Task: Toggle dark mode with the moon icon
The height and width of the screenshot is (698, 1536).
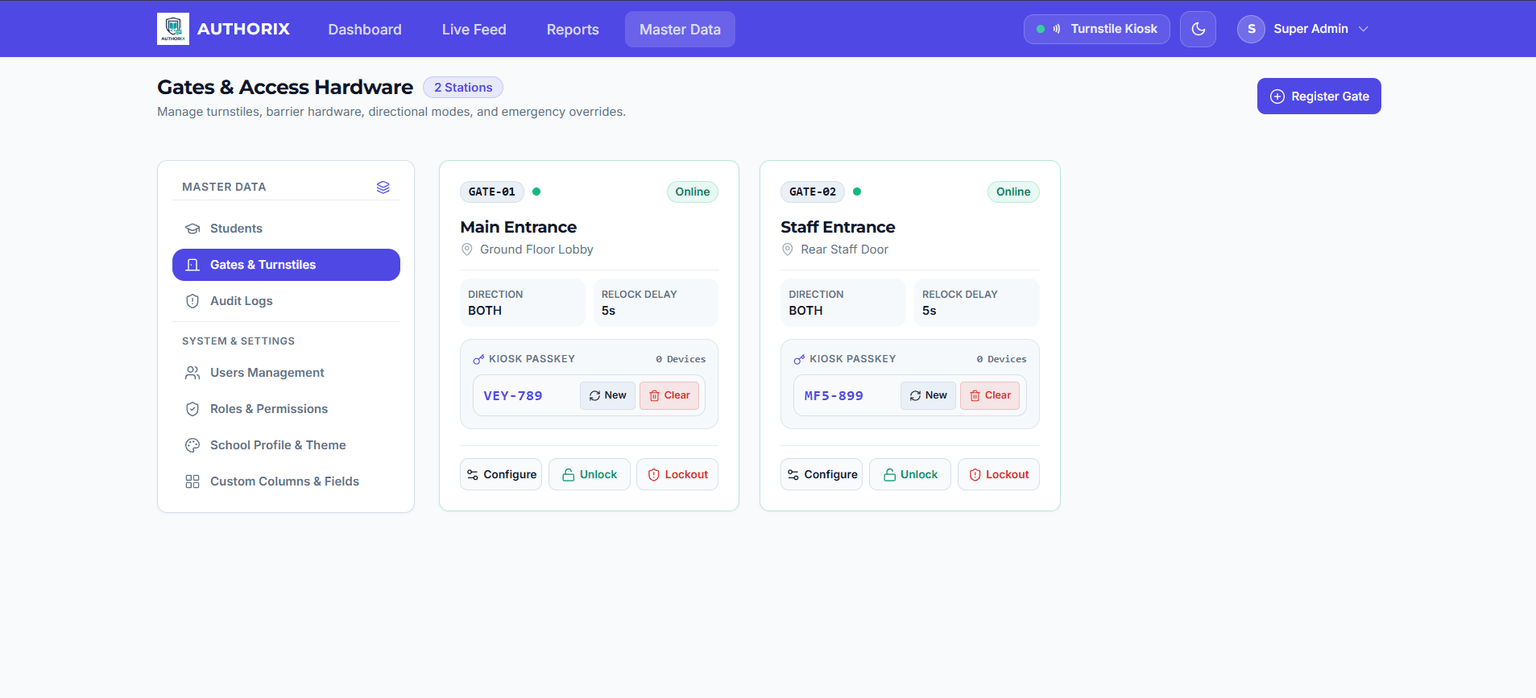Action: pos(1198,29)
